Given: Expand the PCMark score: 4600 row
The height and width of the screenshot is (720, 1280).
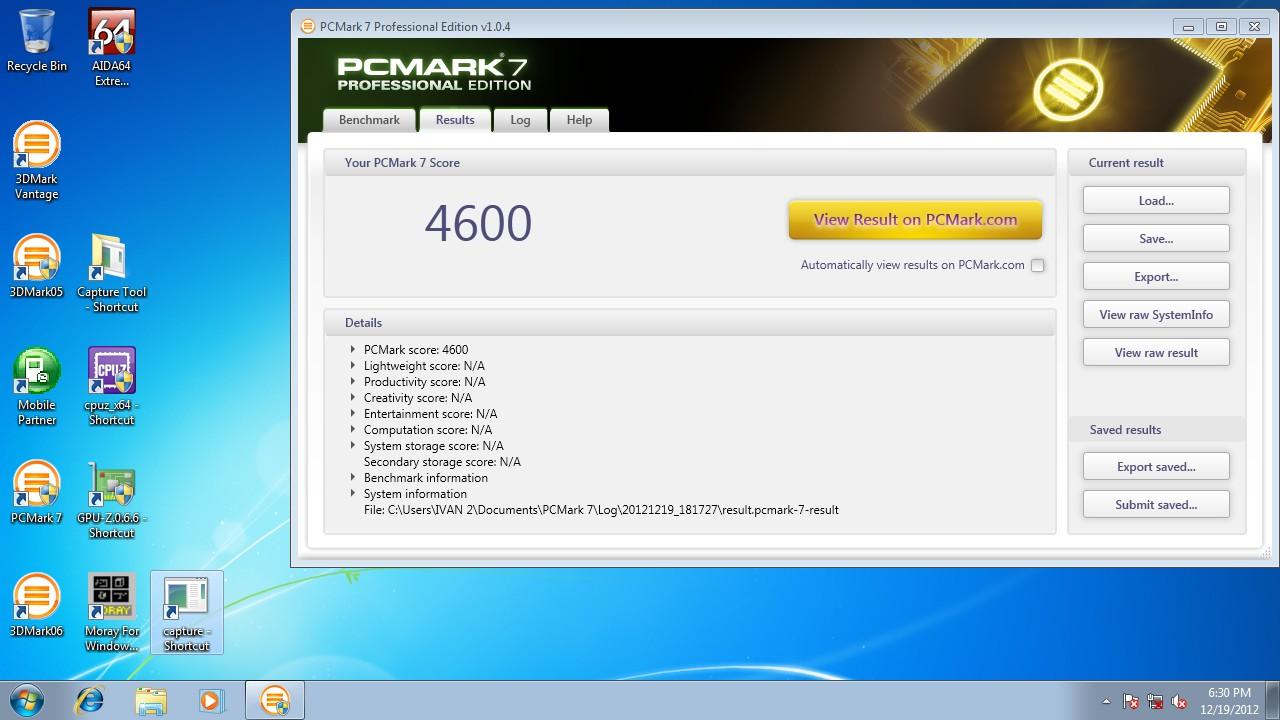Looking at the screenshot, I should tap(353, 350).
